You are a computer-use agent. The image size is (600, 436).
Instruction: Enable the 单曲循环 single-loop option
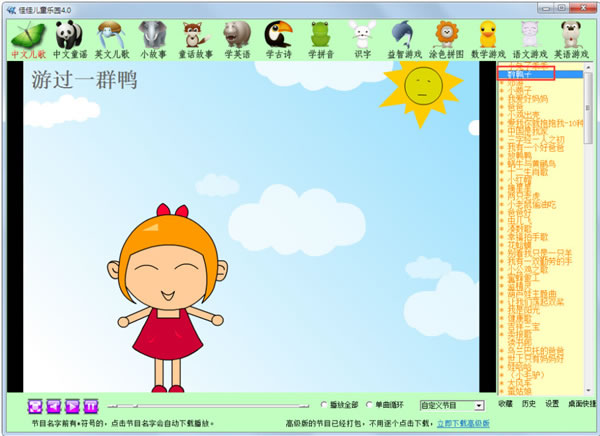tap(369, 405)
